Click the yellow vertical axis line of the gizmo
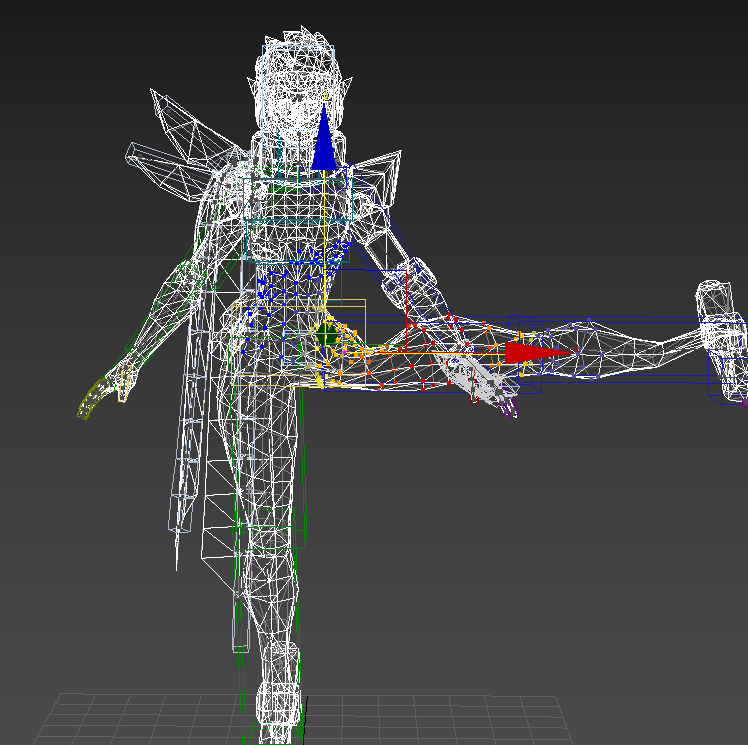This screenshot has width=748, height=745. pos(324,240)
